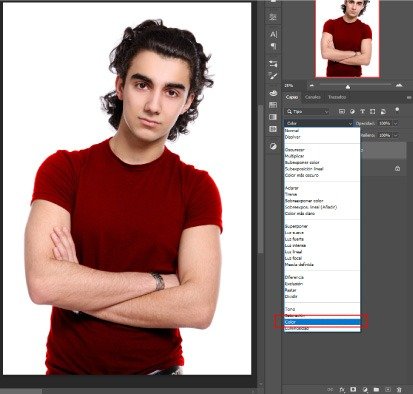The image size is (413, 394).
Task: Create a new group folder icon
Action: [376, 389]
